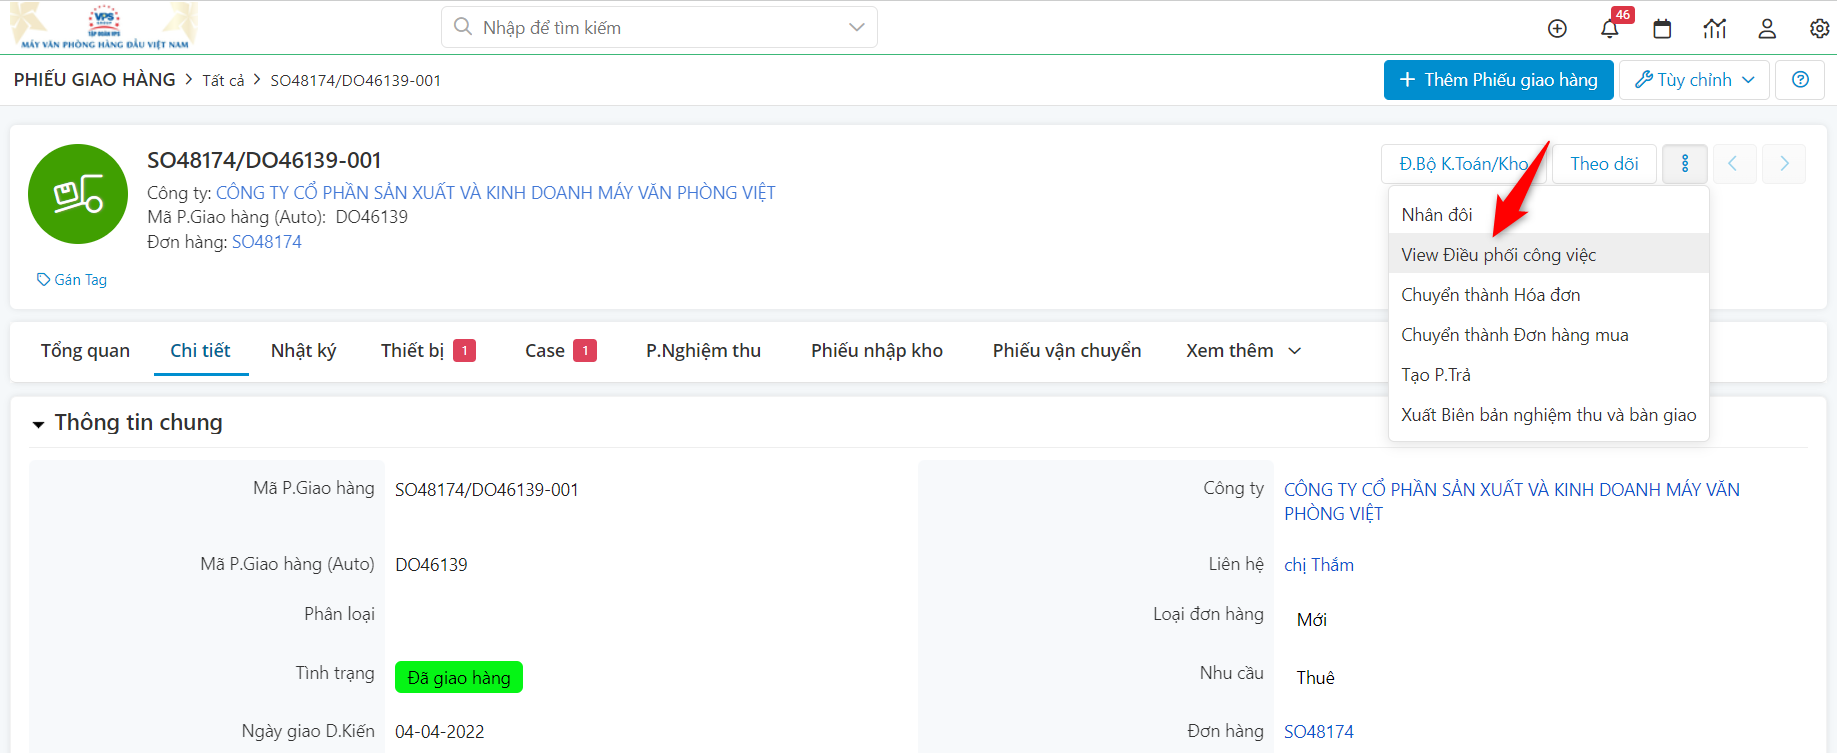Expand the search box dropdown arrow
This screenshot has width=1837, height=753.
coord(856,27)
